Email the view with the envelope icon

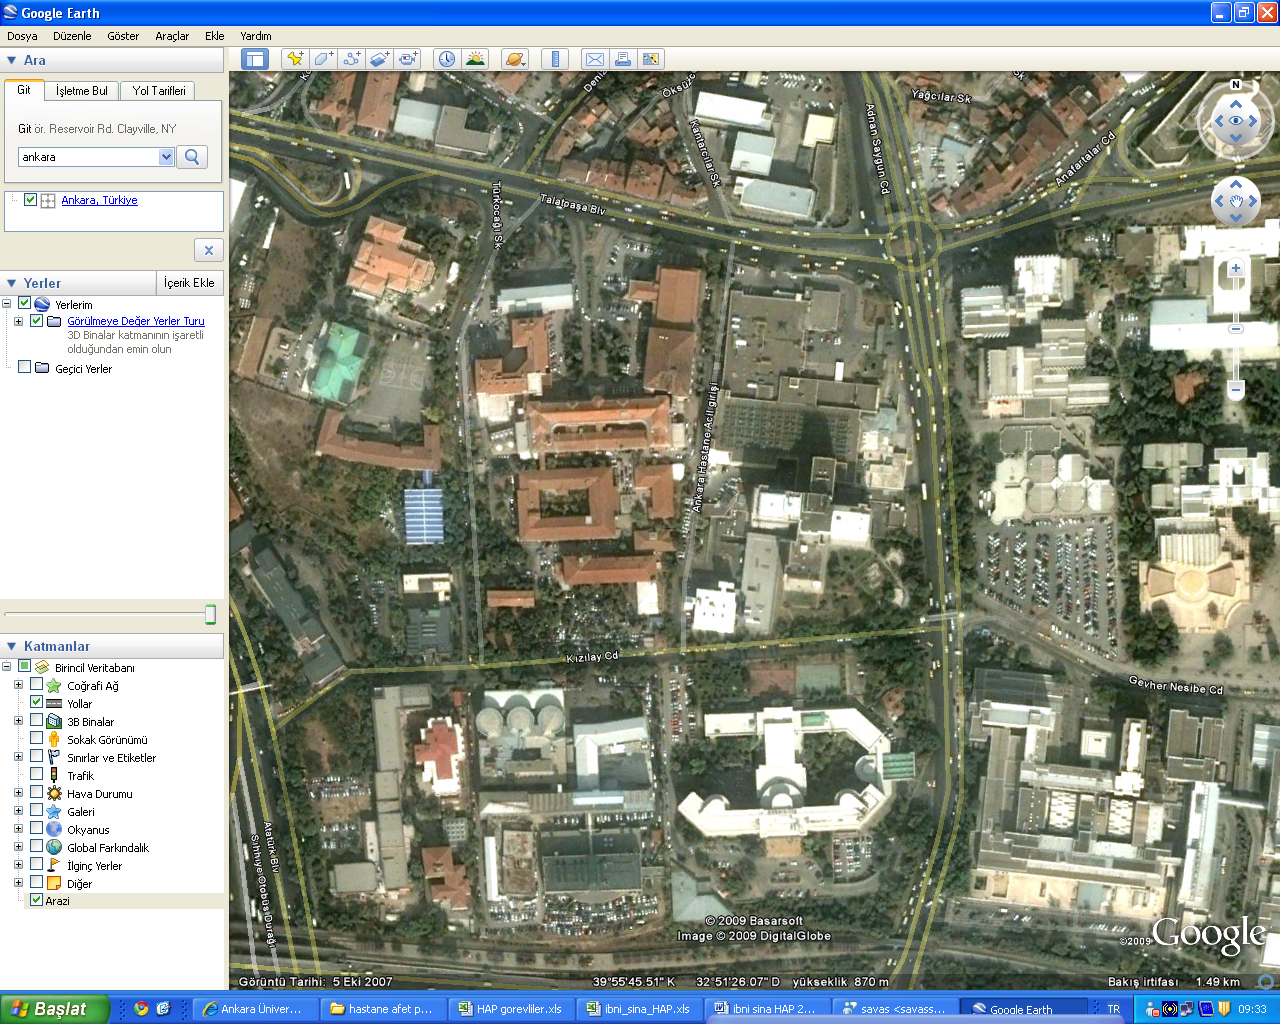pyautogui.click(x=594, y=59)
